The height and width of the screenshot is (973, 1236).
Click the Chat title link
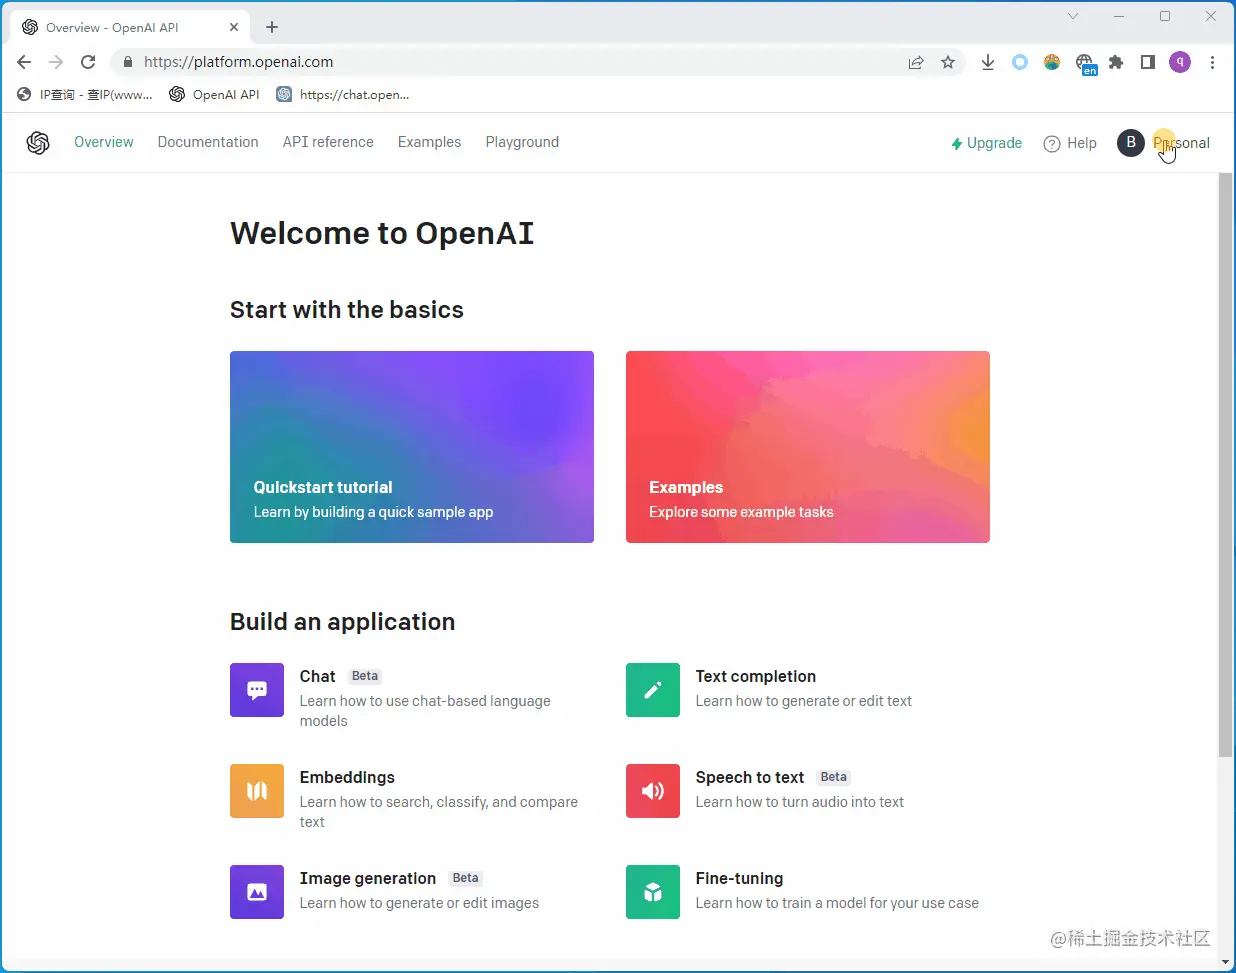tap(317, 676)
